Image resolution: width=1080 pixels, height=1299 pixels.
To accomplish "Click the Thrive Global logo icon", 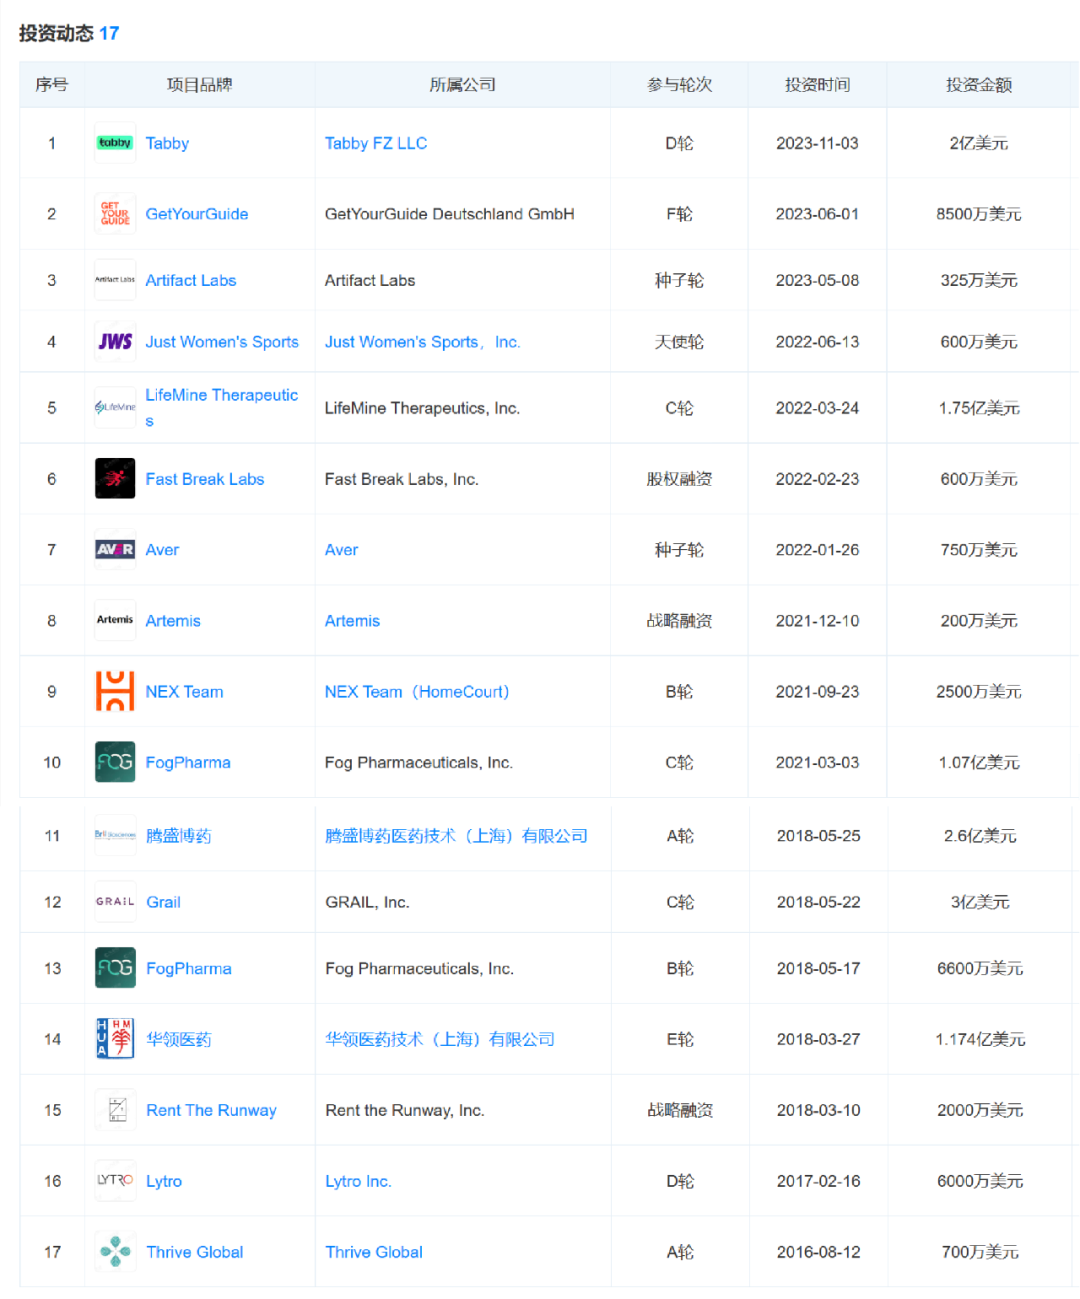I will pyautogui.click(x=116, y=1252).
